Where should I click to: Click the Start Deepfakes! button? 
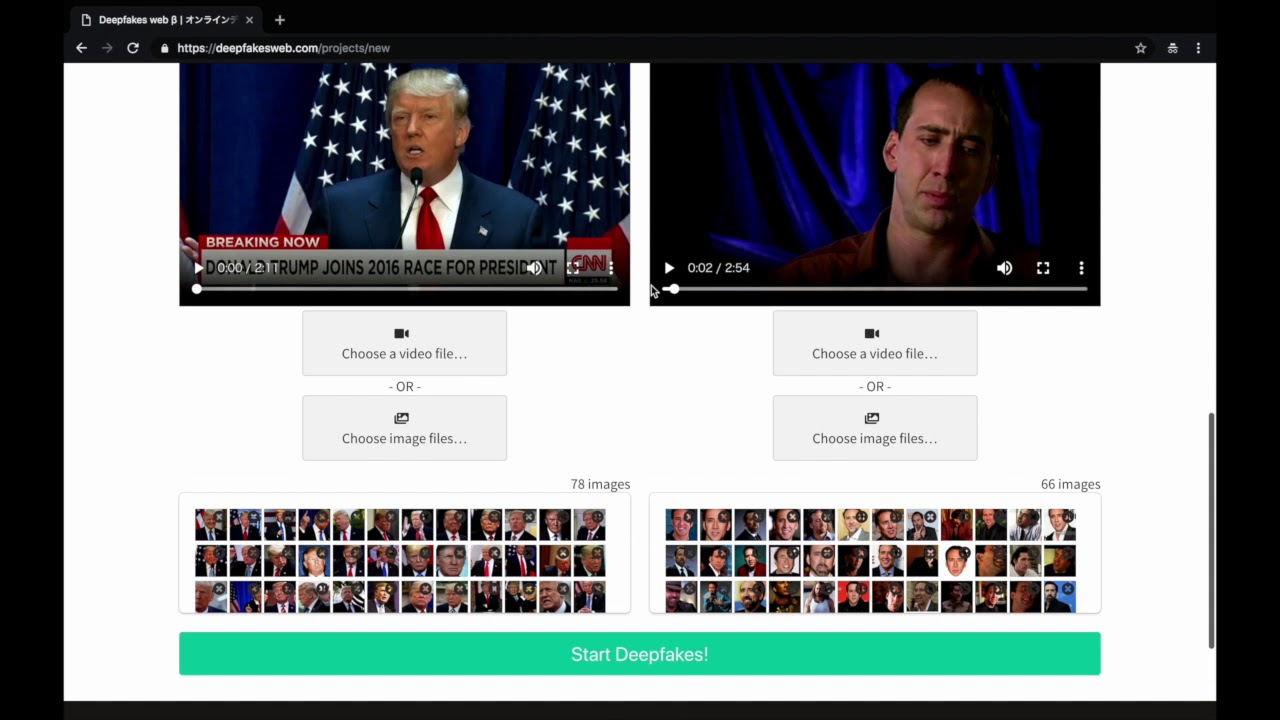639,653
